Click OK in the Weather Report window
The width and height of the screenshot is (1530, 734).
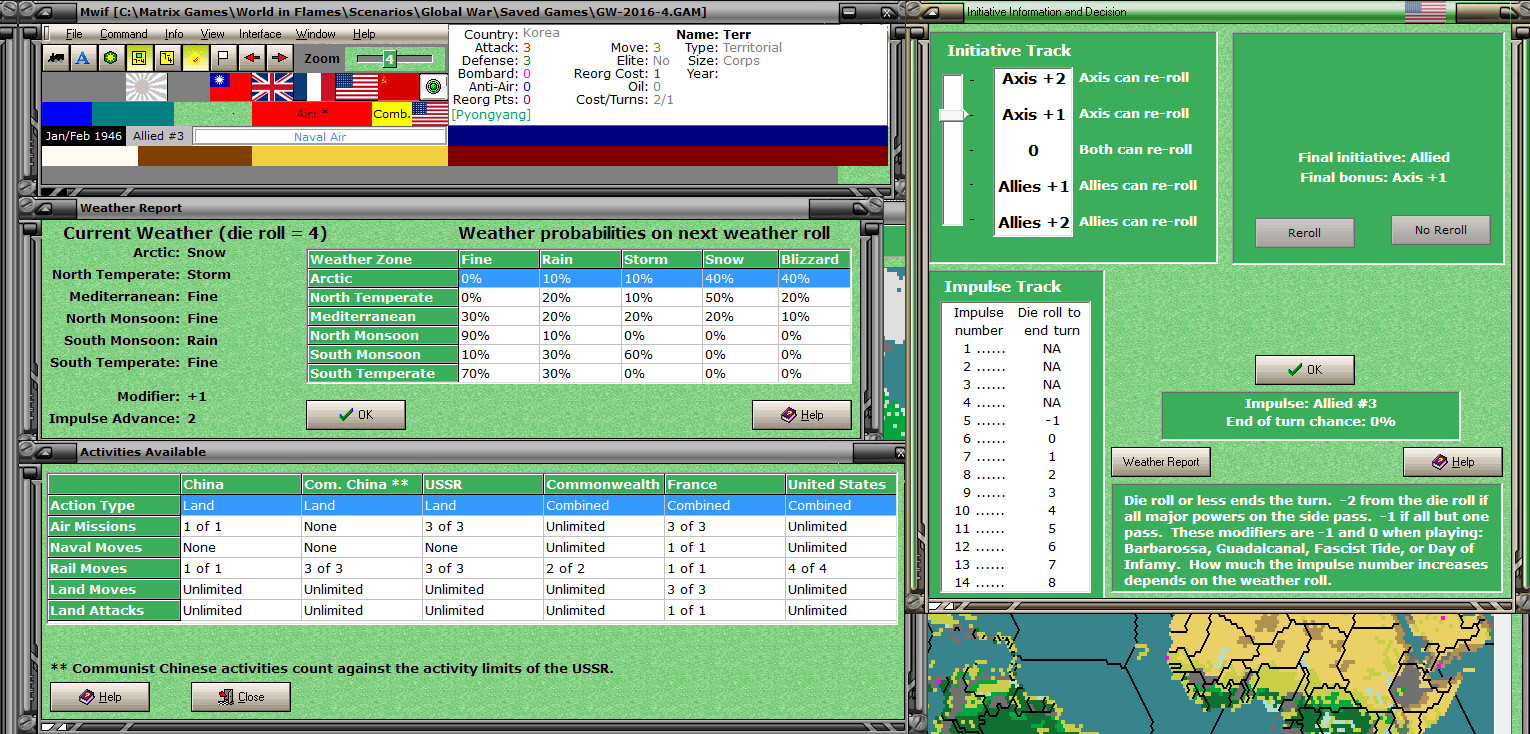point(355,415)
